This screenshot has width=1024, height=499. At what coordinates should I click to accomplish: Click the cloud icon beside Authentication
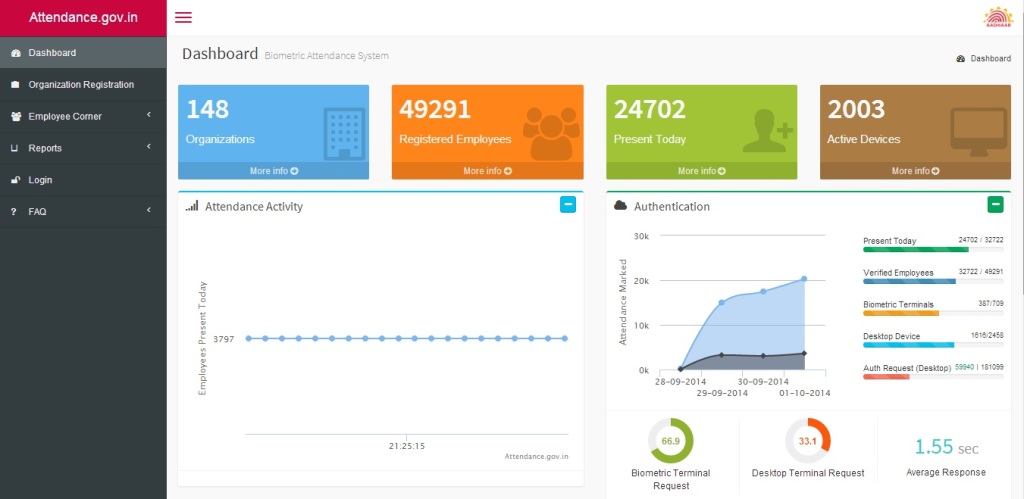click(620, 206)
